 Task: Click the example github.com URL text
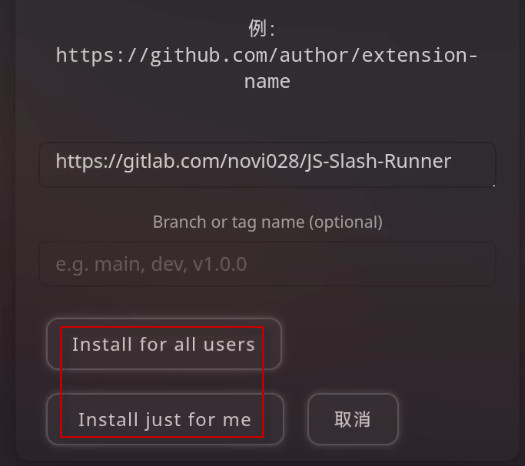coord(267,68)
